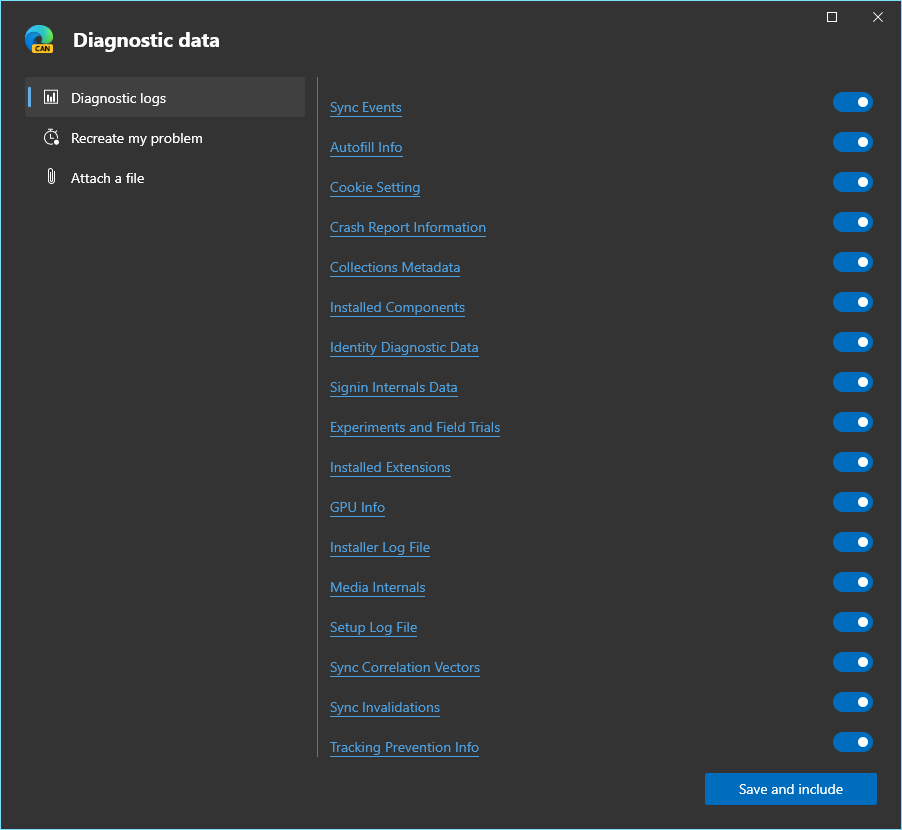Image resolution: width=902 pixels, height=830 pixels.
Task: Open the Media Internals link
Action: click(x=377, y=587)
